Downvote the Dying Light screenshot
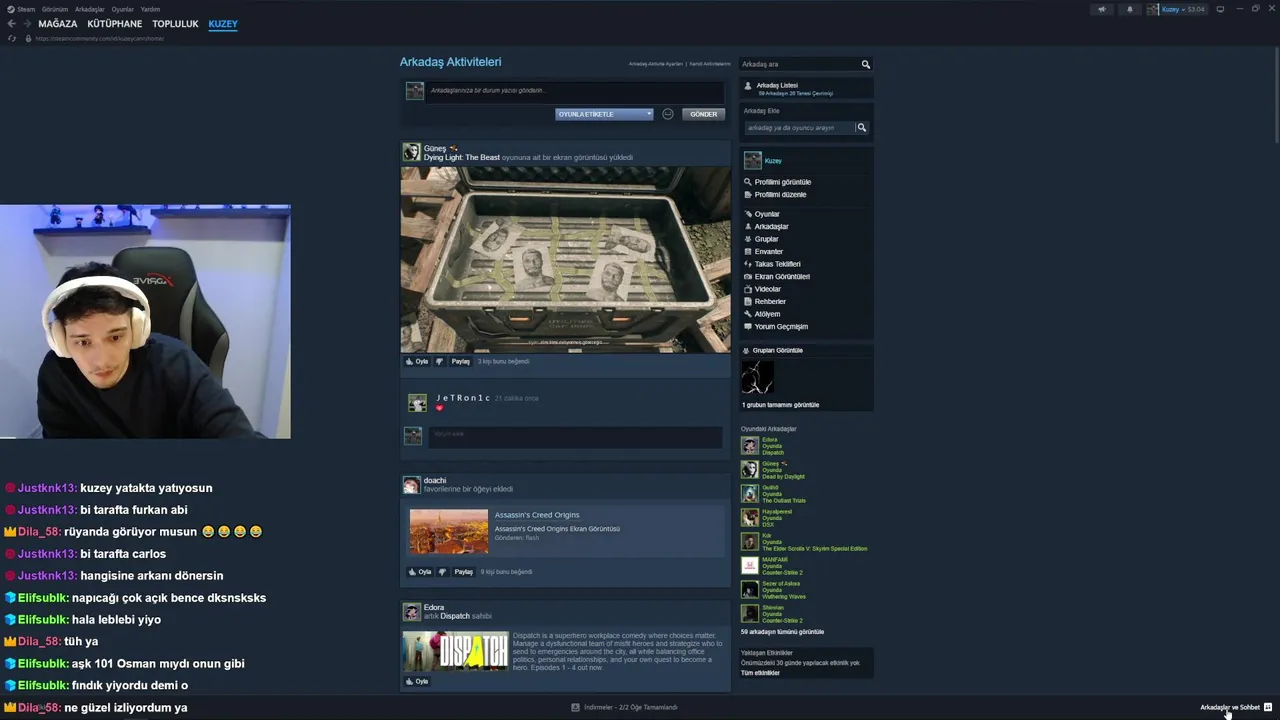The image size is (1280, 720). [x=439, y=361]
